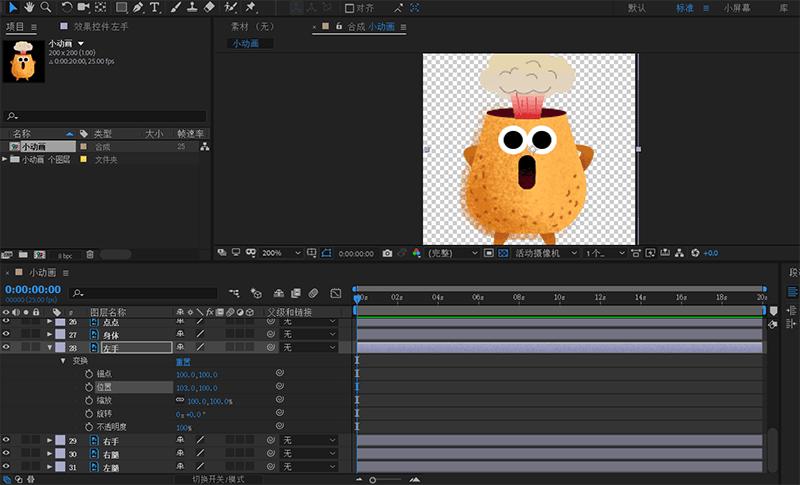The height and width of the screenshot is (485, 800).
Task: Click the timeline zoom slider
Action: (x=373, y=480)
